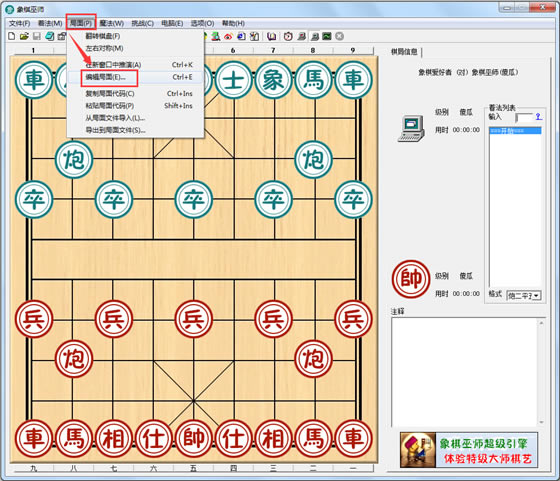Click the clock timer toolbar icon
Screen dimensions: 560x481
coord(288,36)
